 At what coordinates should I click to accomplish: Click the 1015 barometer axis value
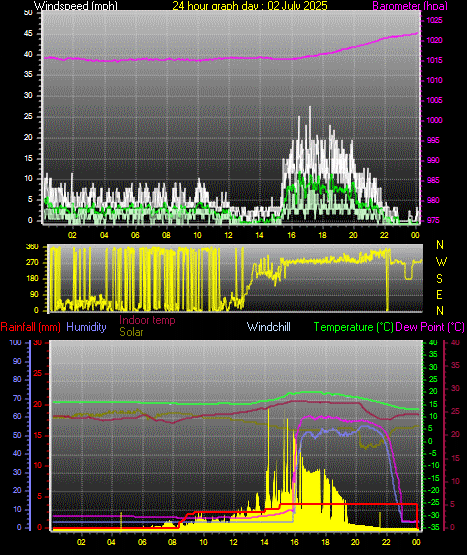click(434, 61)
